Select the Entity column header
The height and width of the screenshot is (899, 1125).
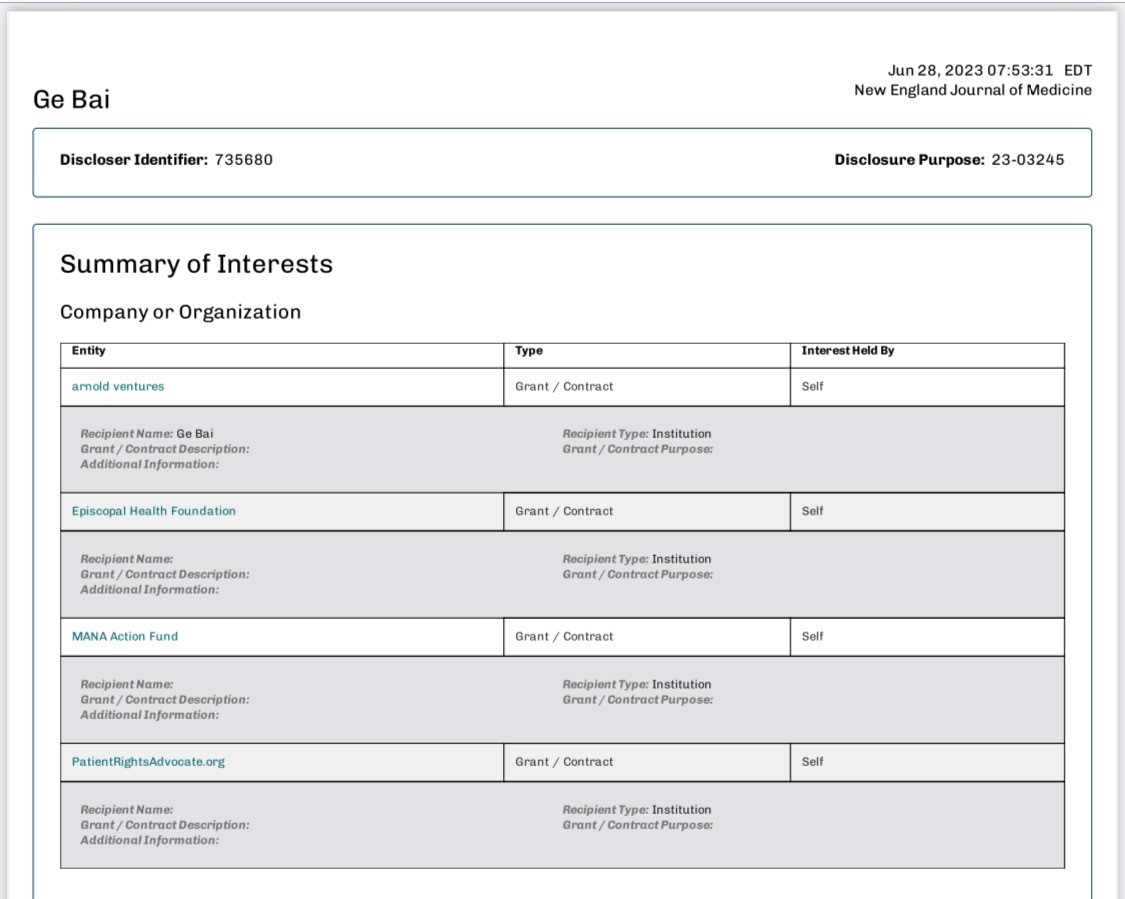(88, 351)
